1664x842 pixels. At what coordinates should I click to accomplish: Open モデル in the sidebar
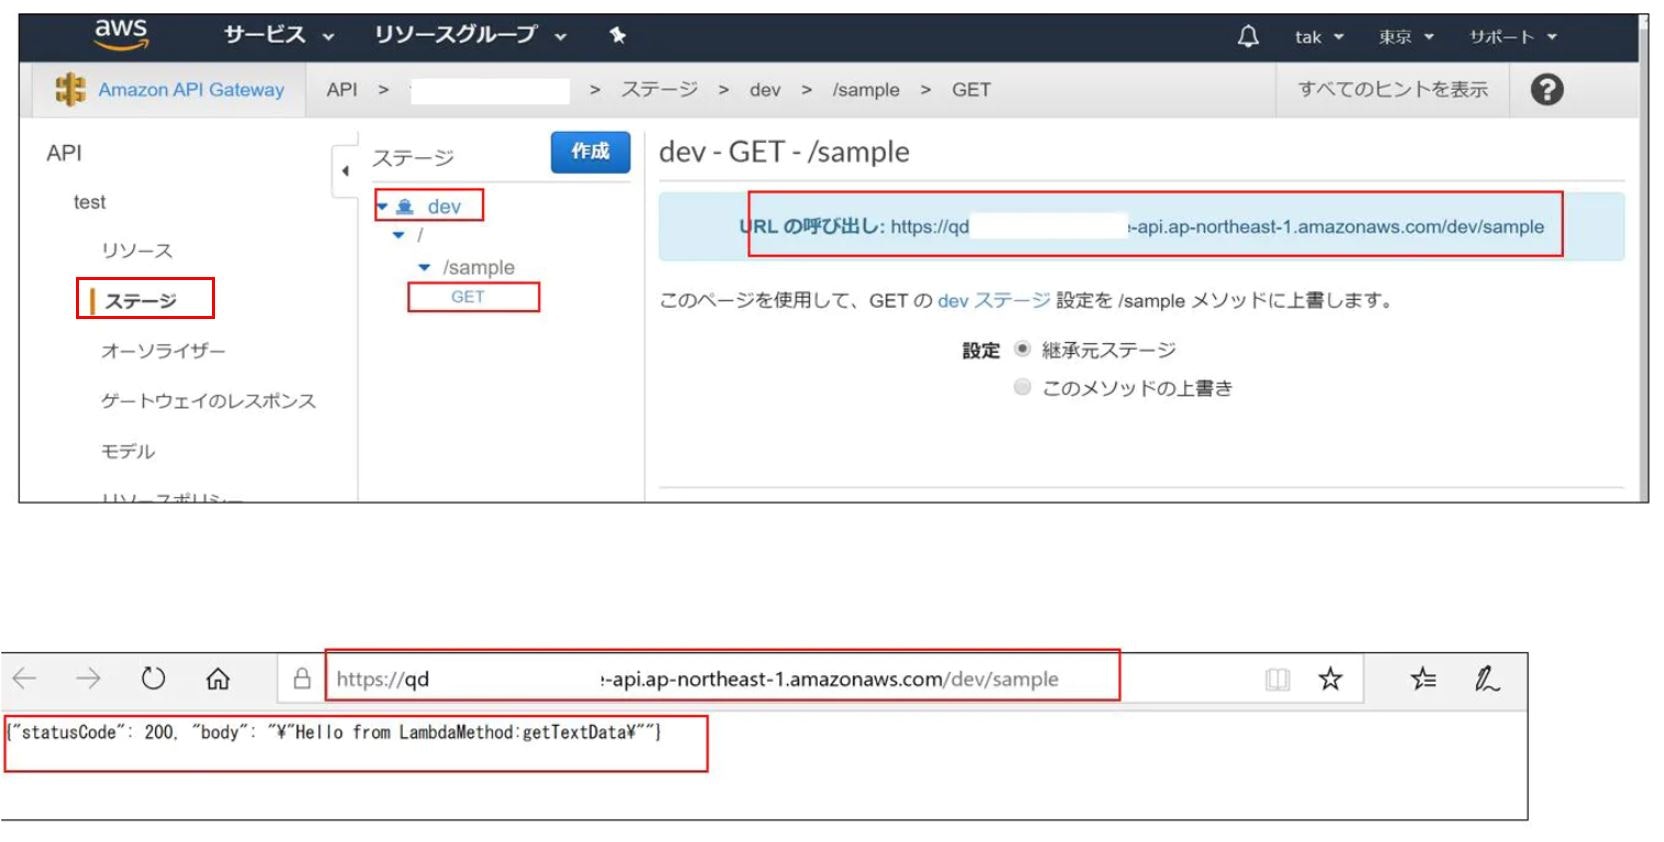pyautogui.click(x=128, y=451)
